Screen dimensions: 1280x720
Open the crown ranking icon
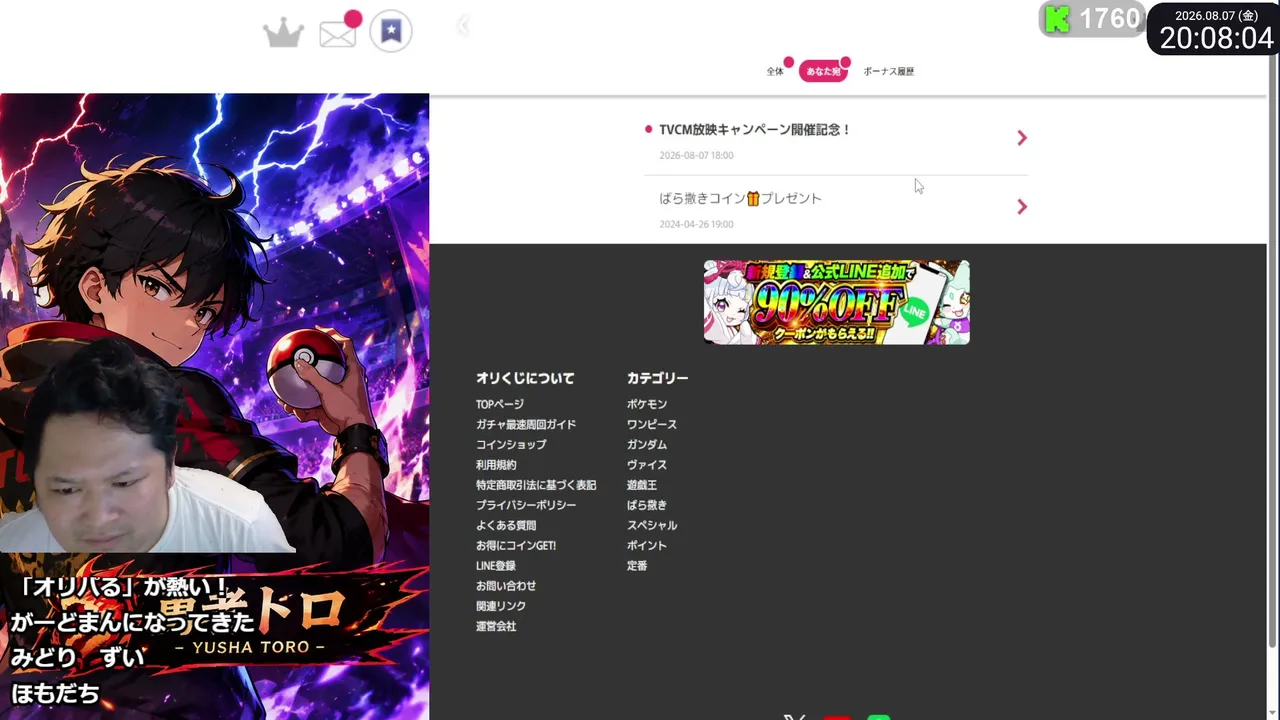[x=283, y=32]
